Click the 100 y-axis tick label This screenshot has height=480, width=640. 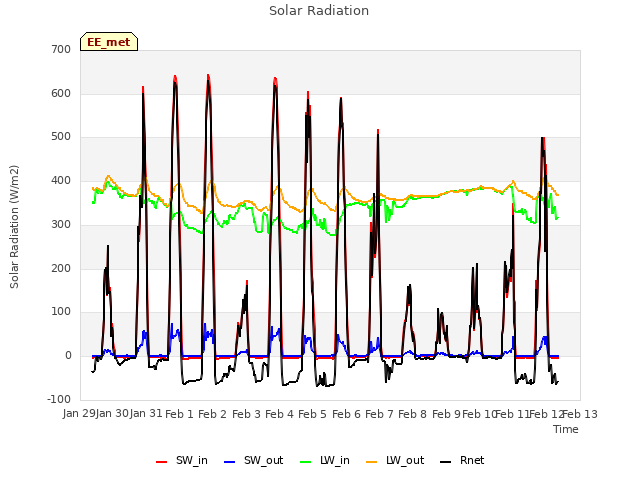tap(61, 312)
